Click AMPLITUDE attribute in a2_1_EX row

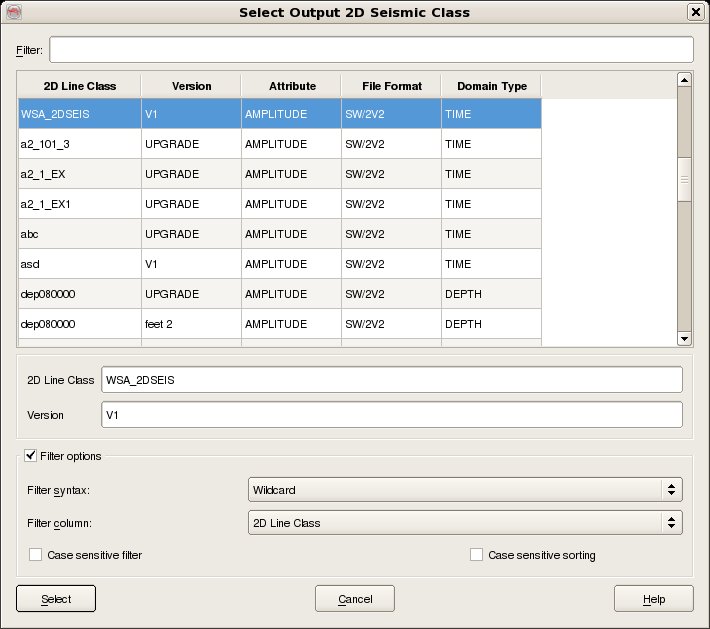tap(292, 174)
